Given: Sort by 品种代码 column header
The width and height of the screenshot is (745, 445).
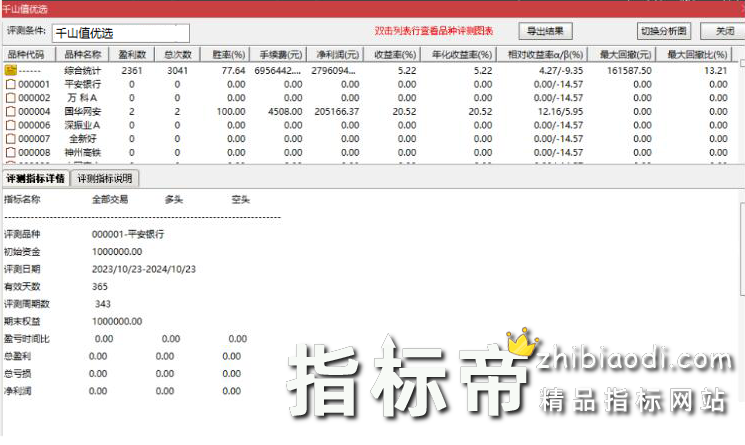Looking at the screenshot, I should (x=29, y=55).
